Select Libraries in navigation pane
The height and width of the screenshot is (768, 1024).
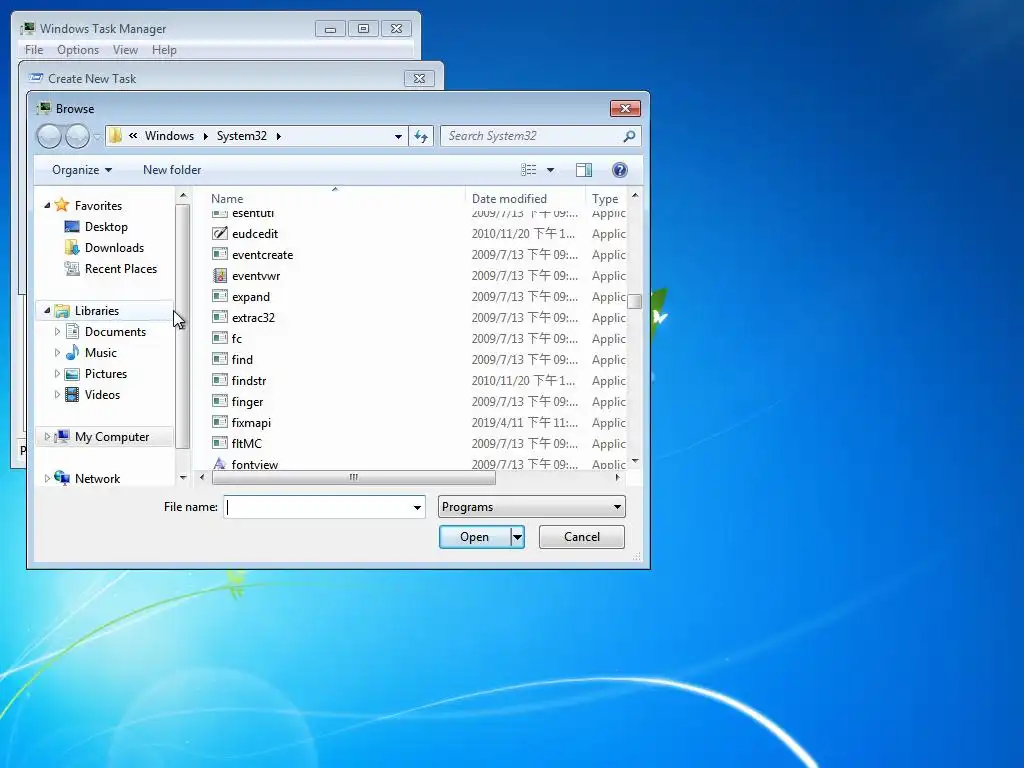[x=97, y=311]
